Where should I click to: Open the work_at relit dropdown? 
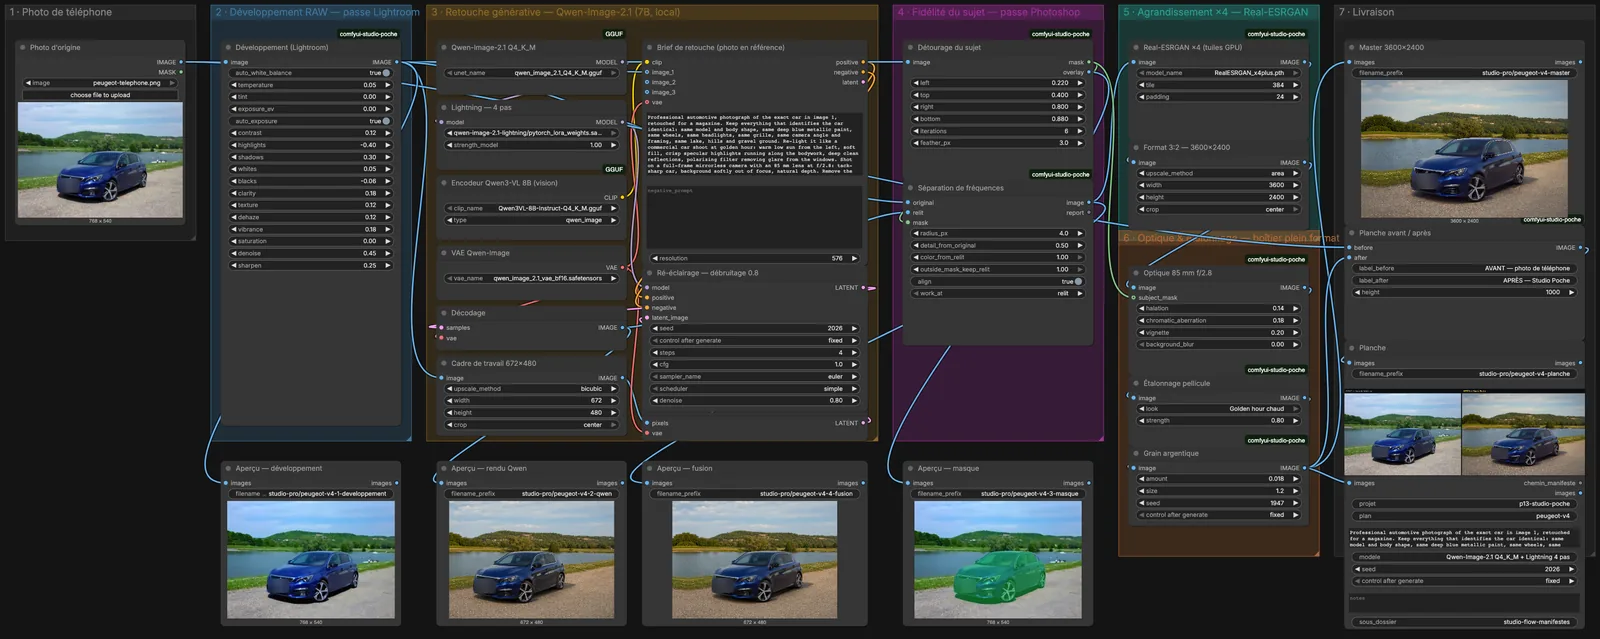[998, 293]
